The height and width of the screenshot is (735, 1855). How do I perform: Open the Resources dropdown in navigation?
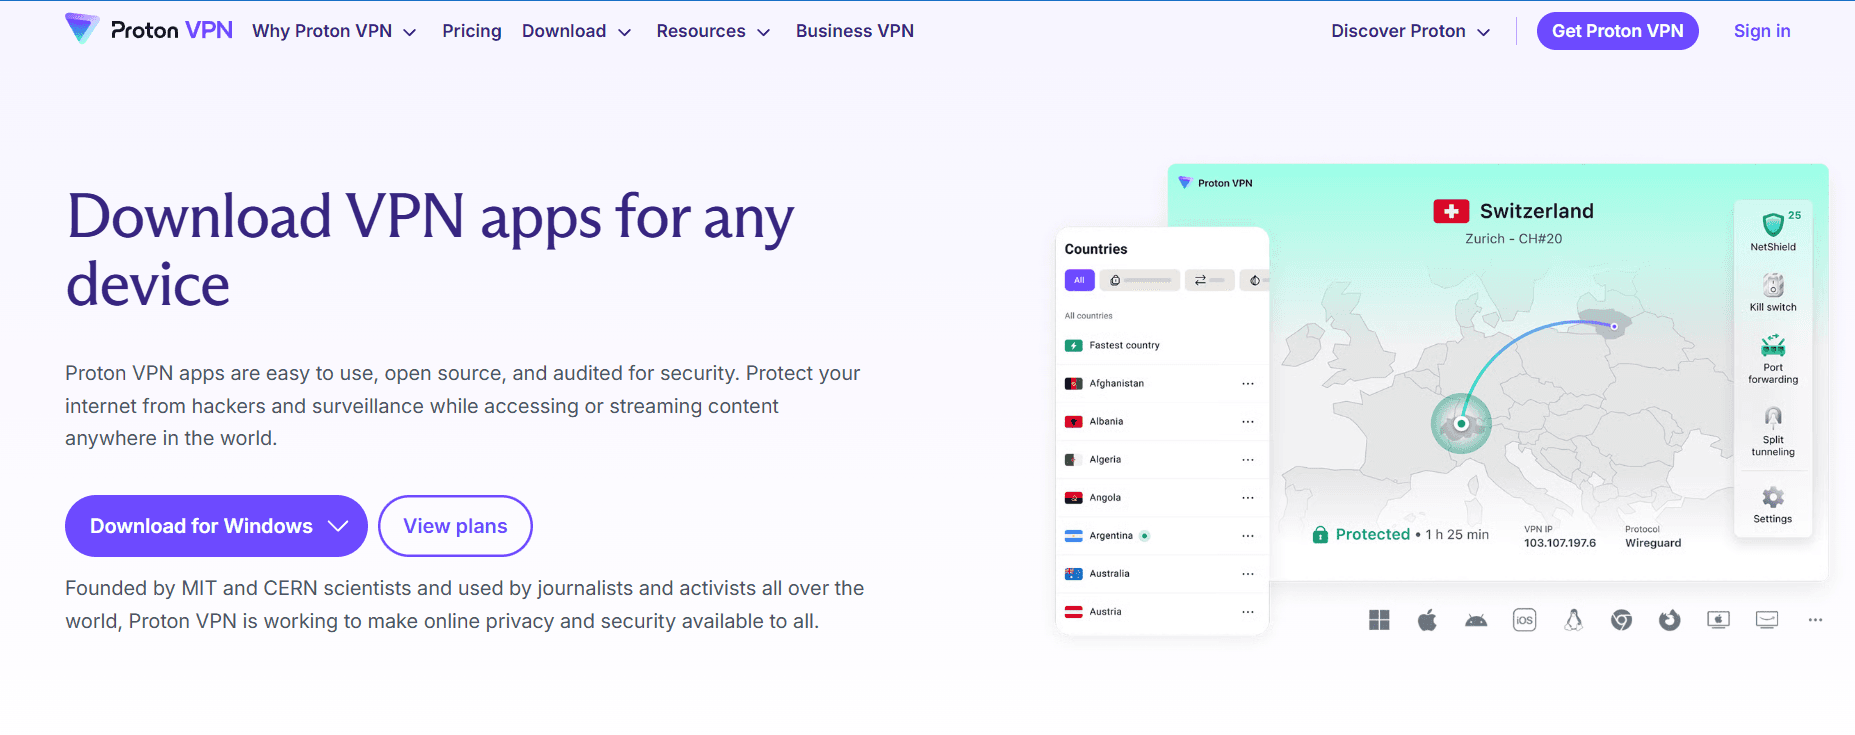click(713, 31)
